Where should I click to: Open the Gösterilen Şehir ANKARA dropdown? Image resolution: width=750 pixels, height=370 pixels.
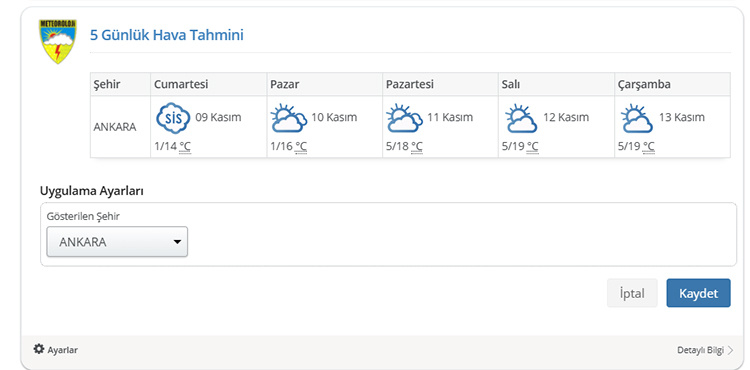tap(117, 241)
